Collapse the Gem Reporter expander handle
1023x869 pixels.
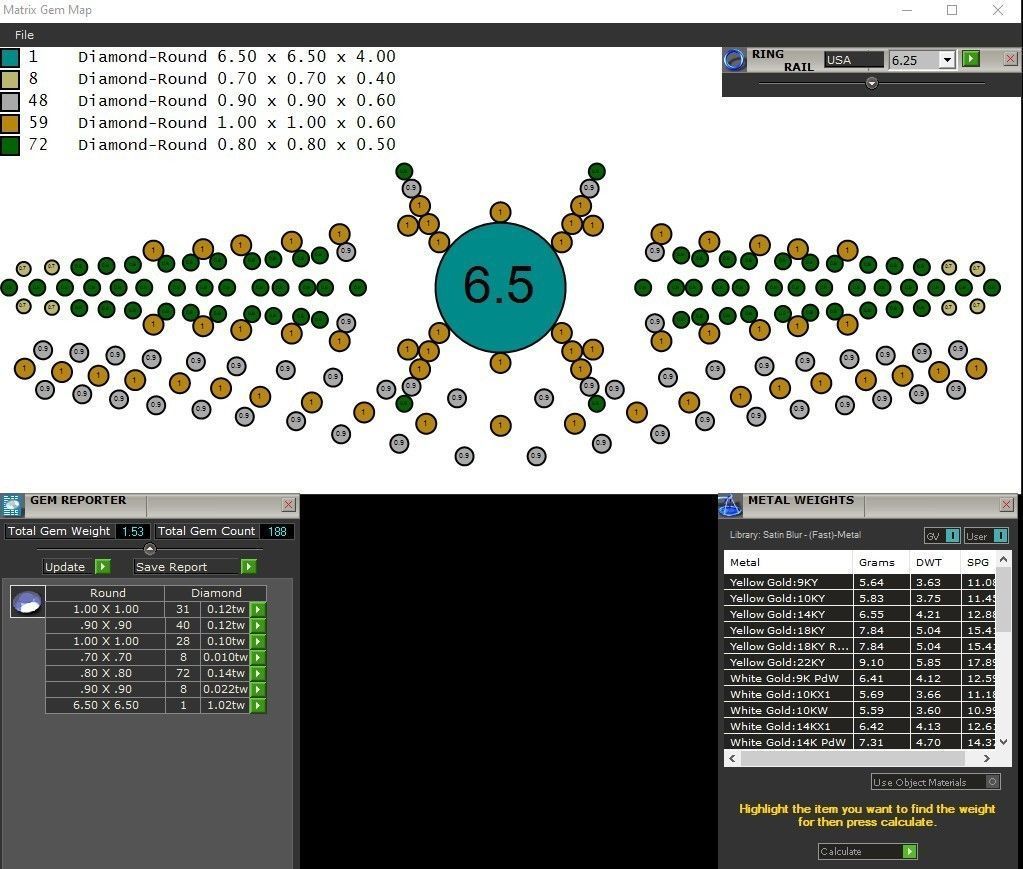[x=149, y=549]
